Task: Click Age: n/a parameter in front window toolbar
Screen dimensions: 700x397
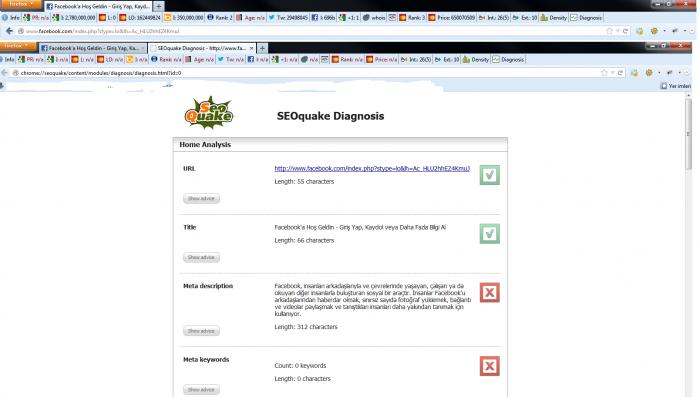Action: point(200,59)
